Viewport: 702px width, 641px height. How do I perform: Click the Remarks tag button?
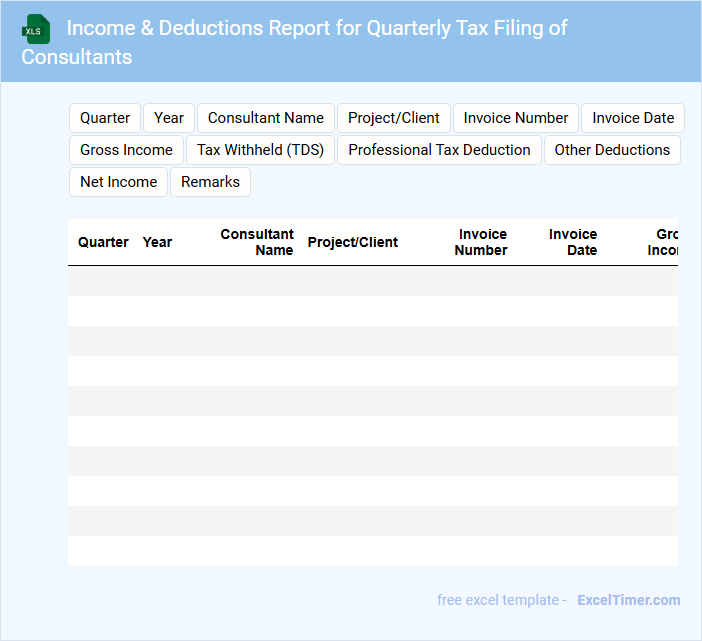coord(210,182)
